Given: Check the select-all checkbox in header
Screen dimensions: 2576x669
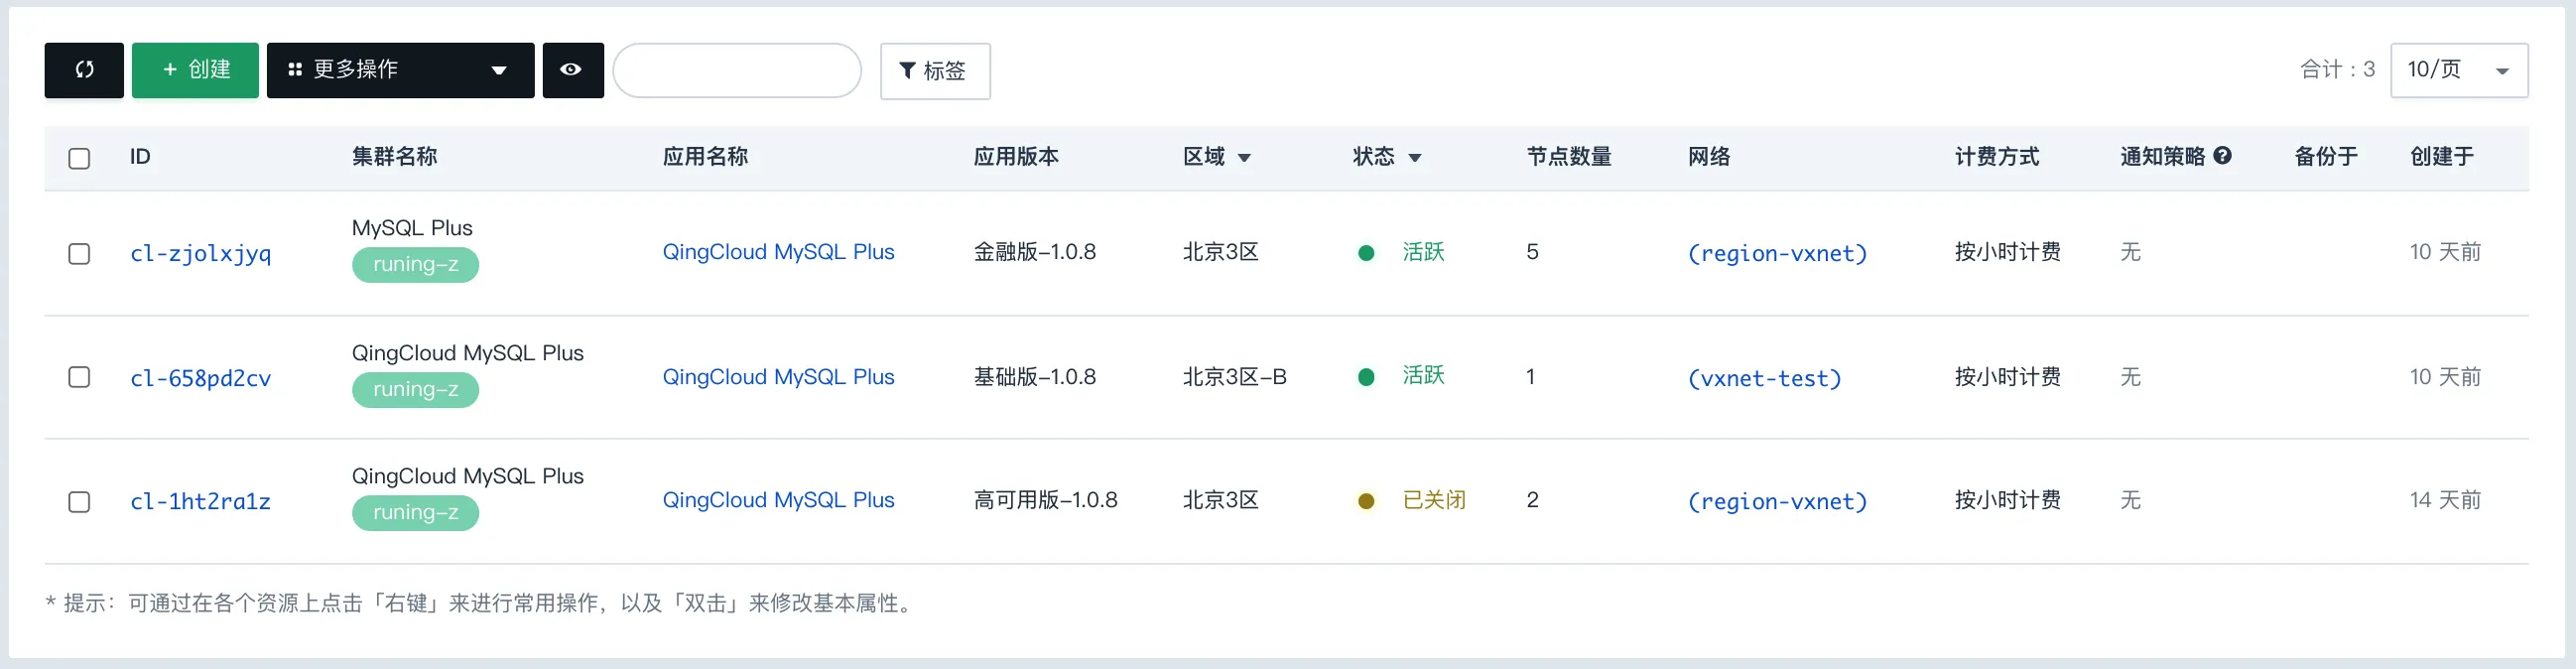Looking at the screenshot, I should coord(79,158).
